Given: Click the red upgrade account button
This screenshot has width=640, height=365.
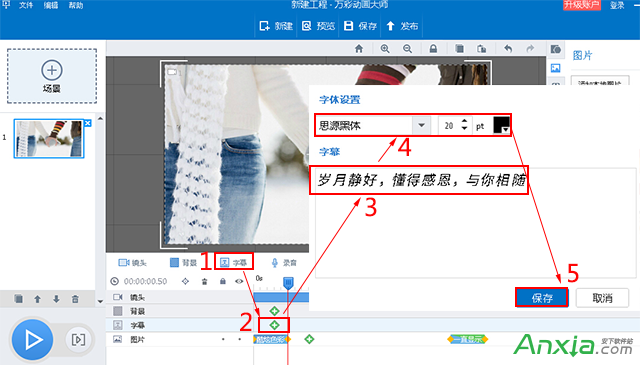Looking at the screenshot, I should coord(582,5).
